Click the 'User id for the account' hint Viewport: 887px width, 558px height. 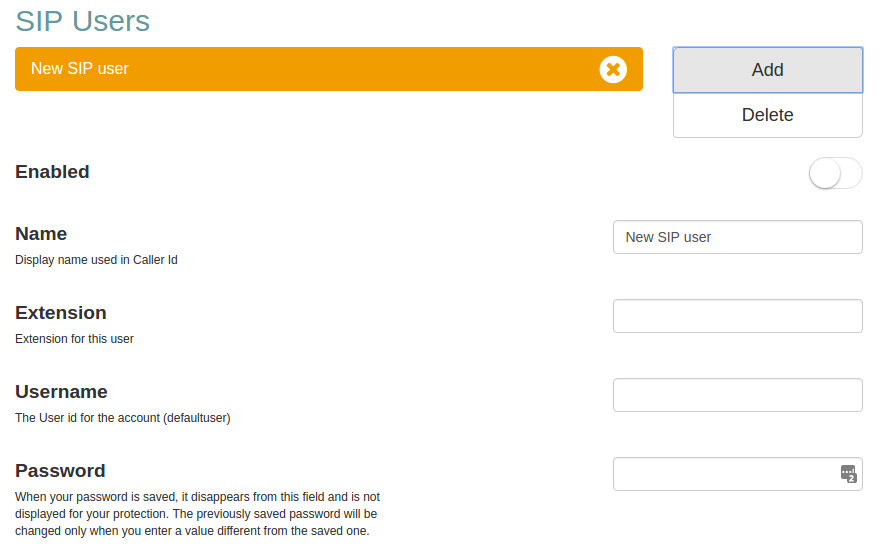(x=122, y=418)
